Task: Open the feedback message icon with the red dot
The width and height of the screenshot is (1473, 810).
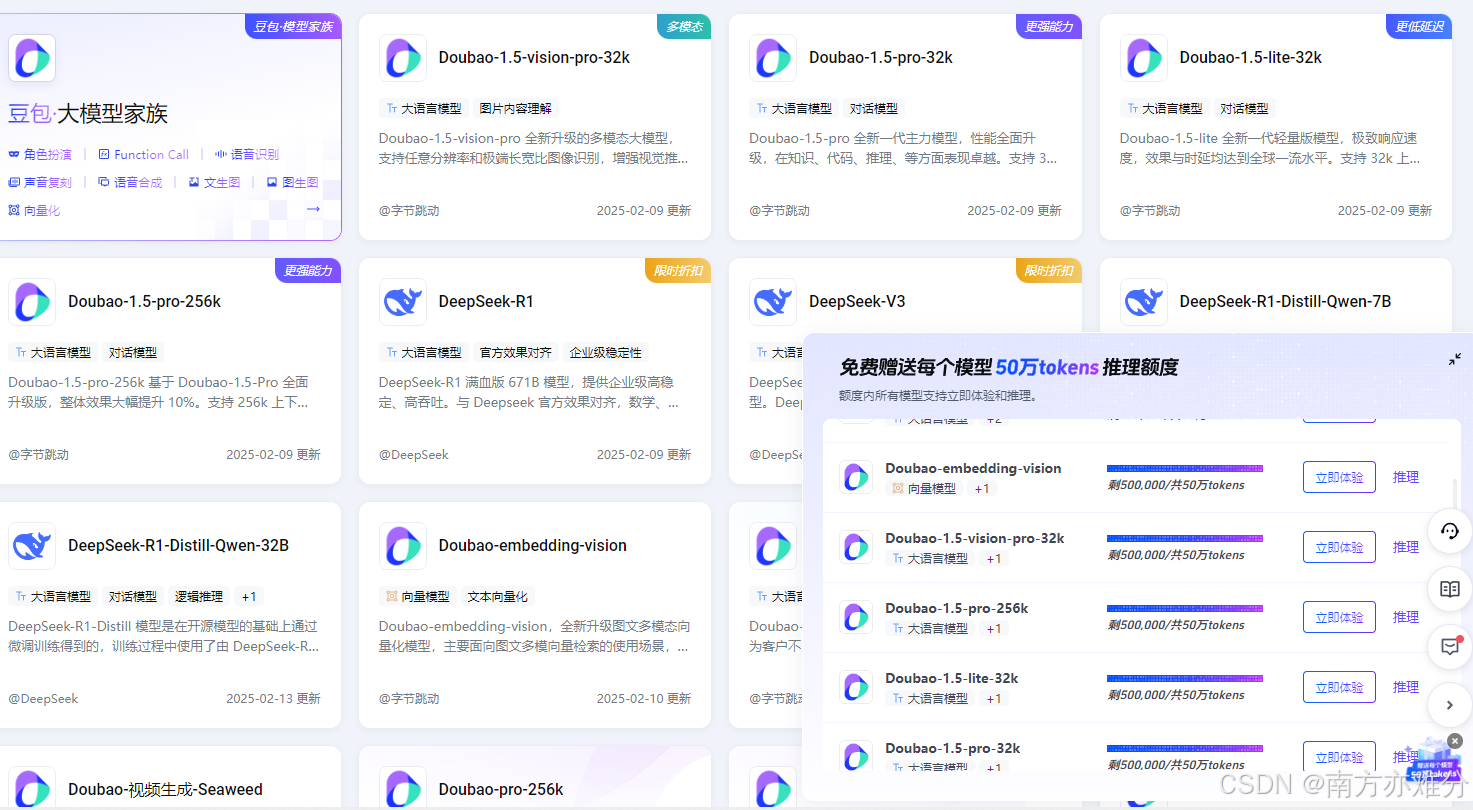Action: click(x=1450, y=647)
